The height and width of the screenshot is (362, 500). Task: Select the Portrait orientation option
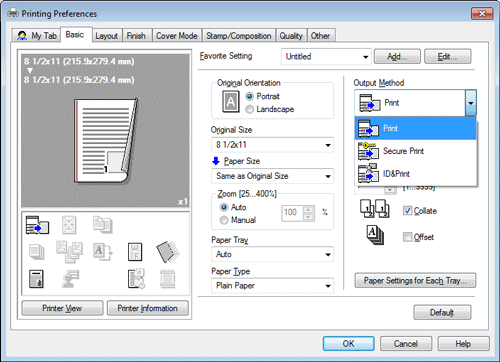click(250, 96)
